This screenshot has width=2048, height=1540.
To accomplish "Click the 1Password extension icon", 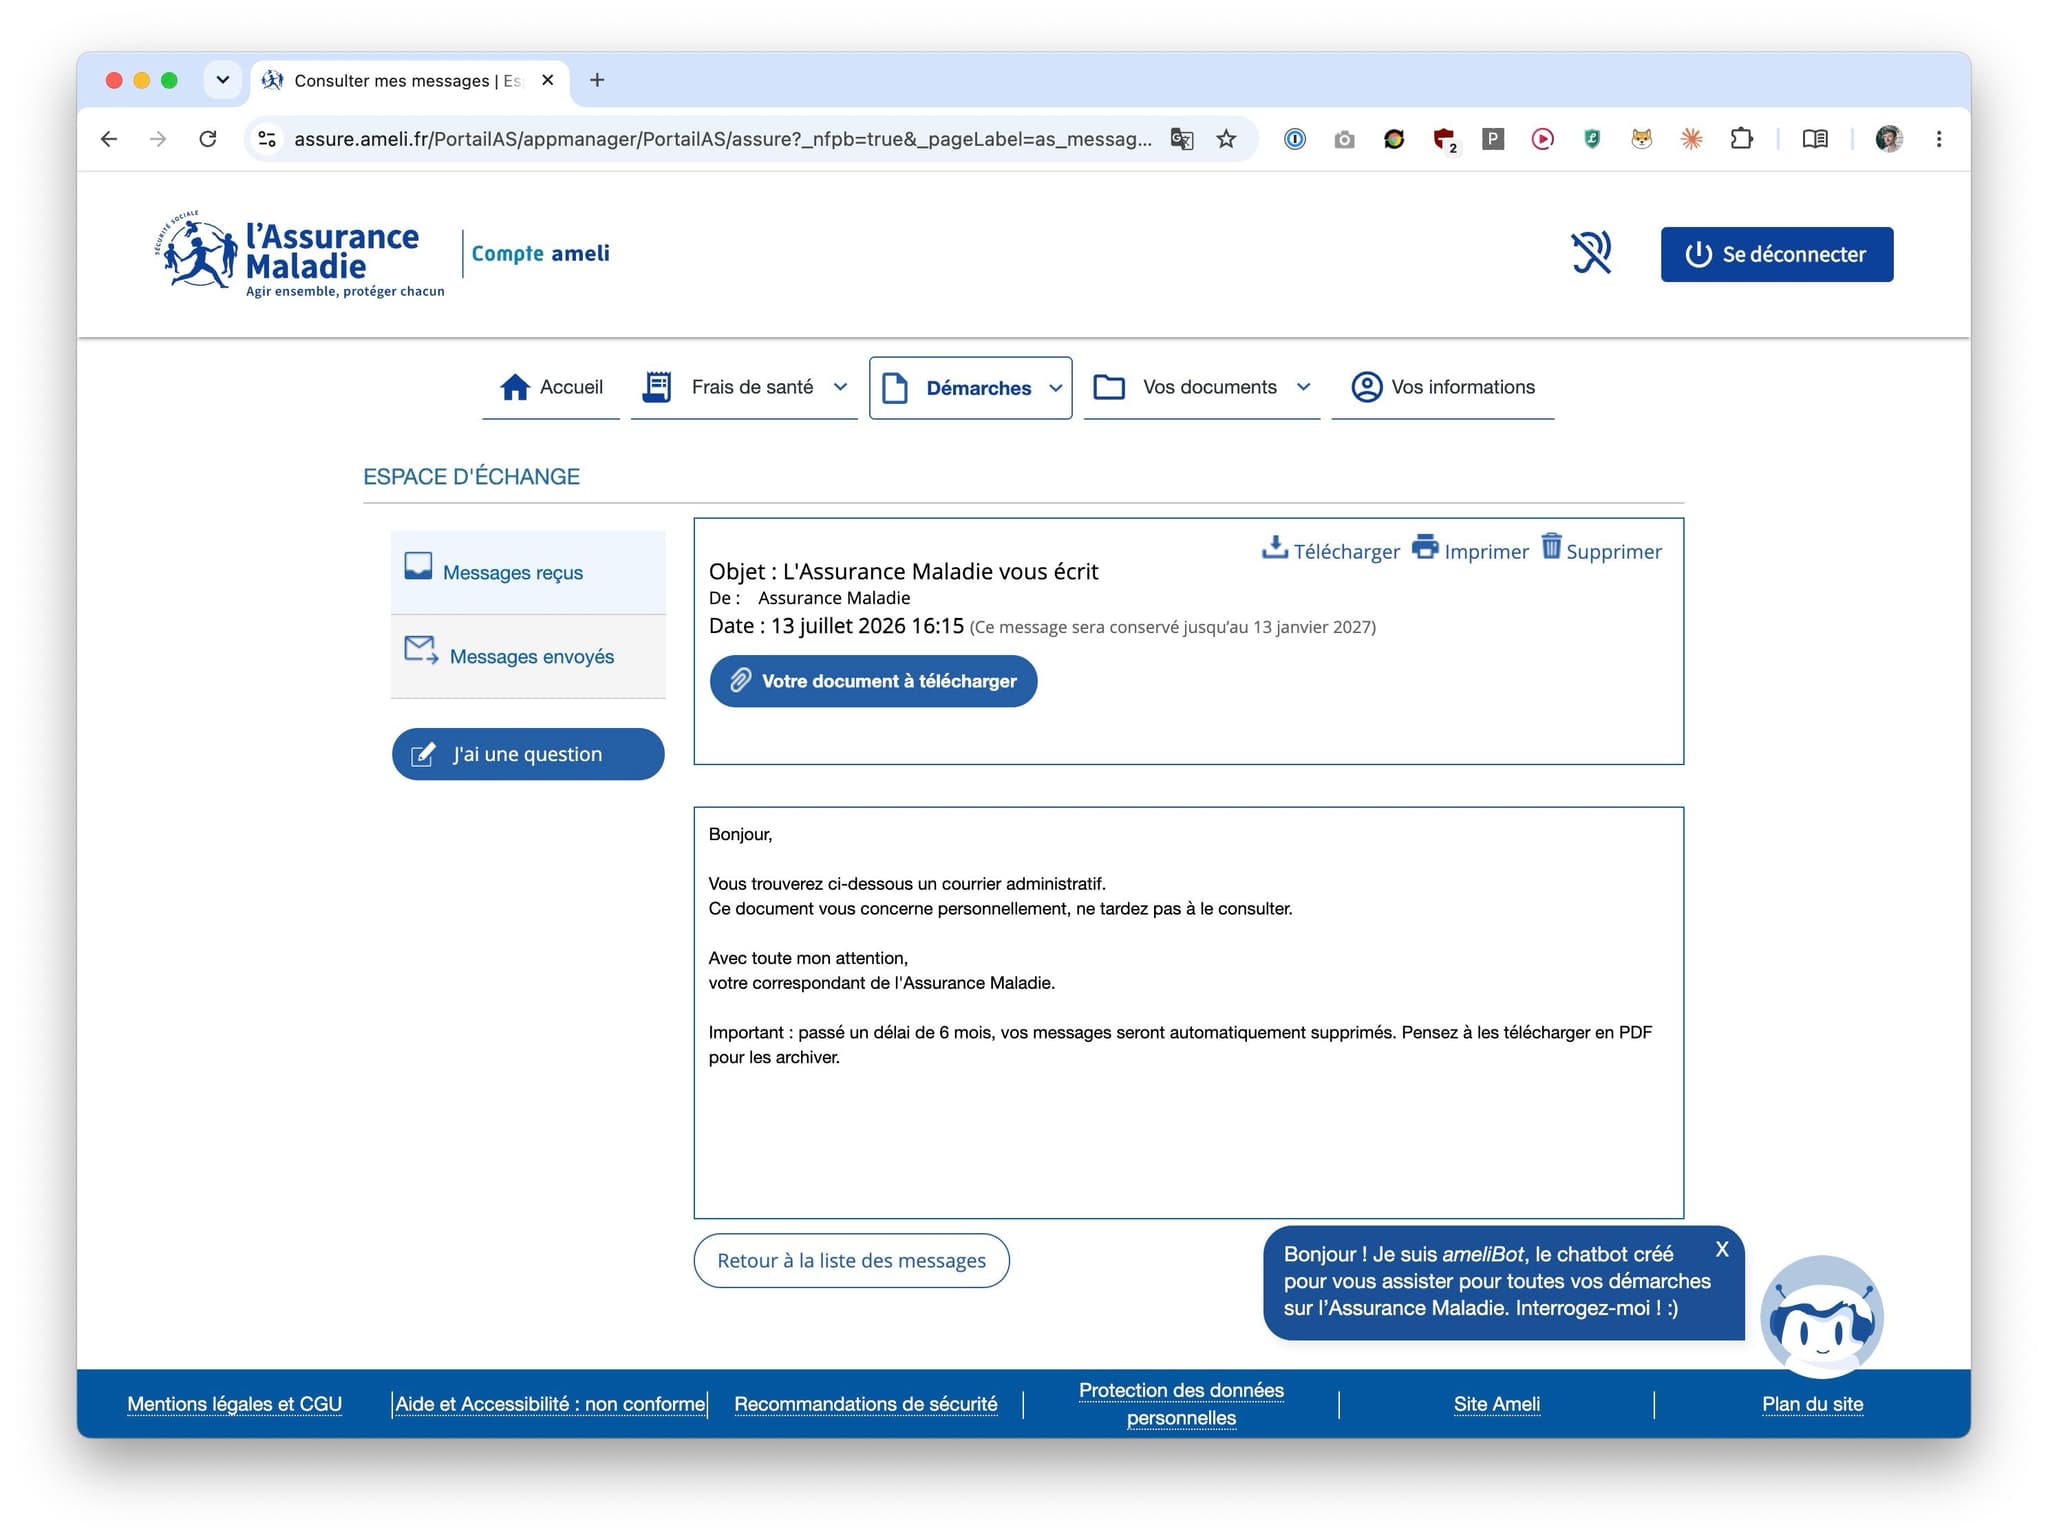I will 1295,139.
